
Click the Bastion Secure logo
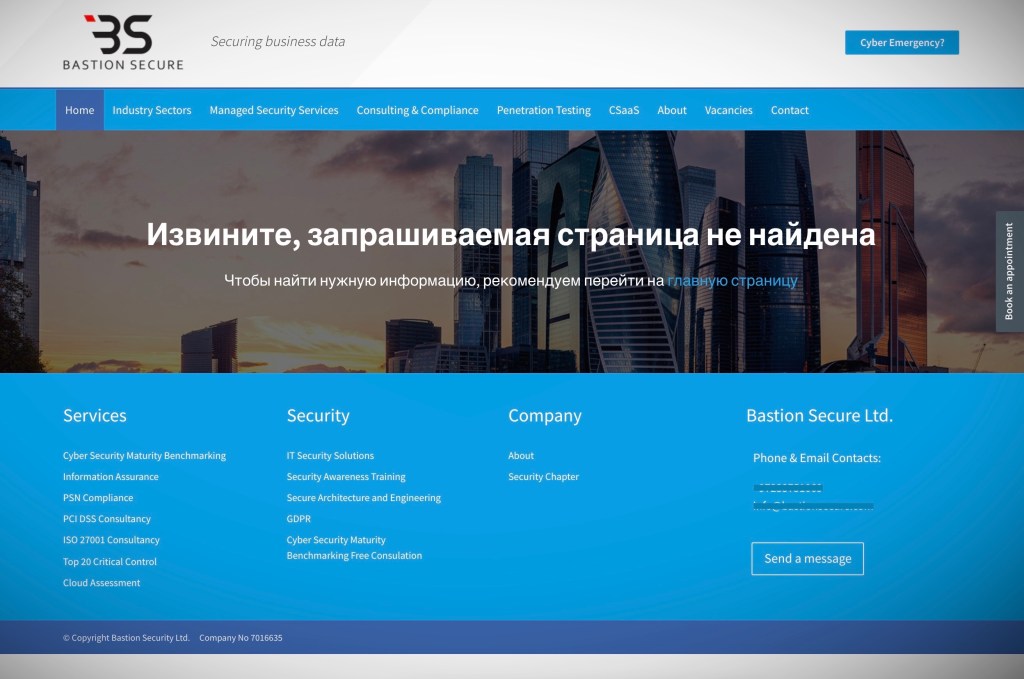[x=123, y=42]
